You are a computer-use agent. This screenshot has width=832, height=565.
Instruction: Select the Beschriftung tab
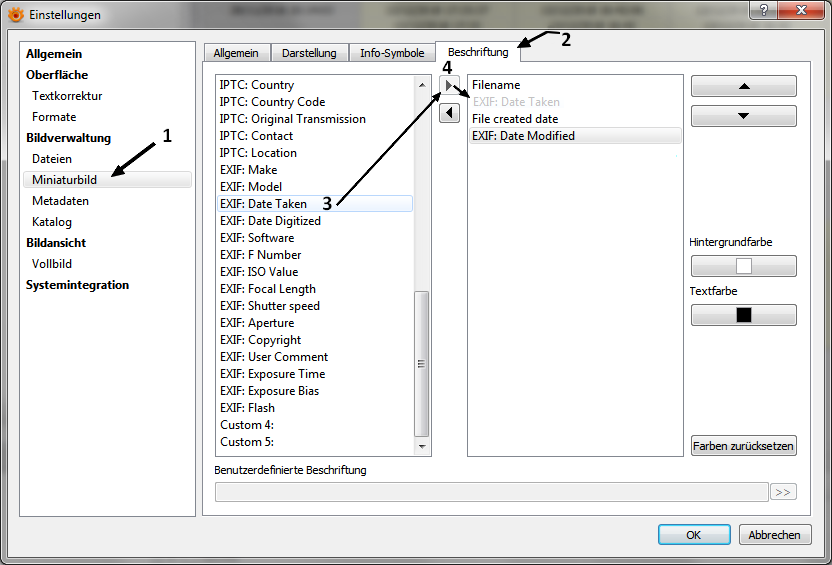(x=478, y=52)
